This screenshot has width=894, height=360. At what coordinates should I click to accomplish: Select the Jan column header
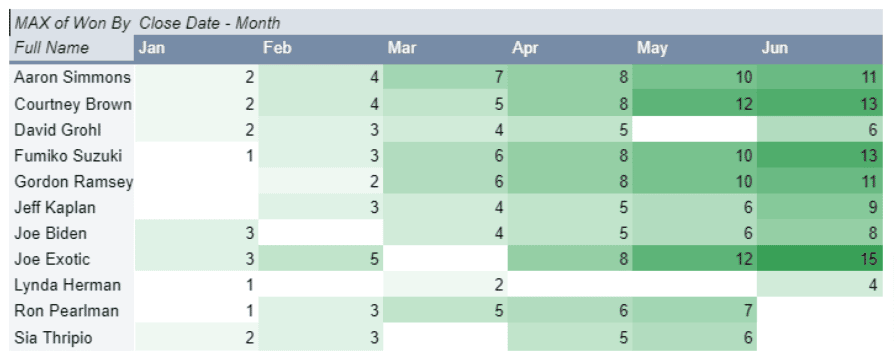coord(196,48)
